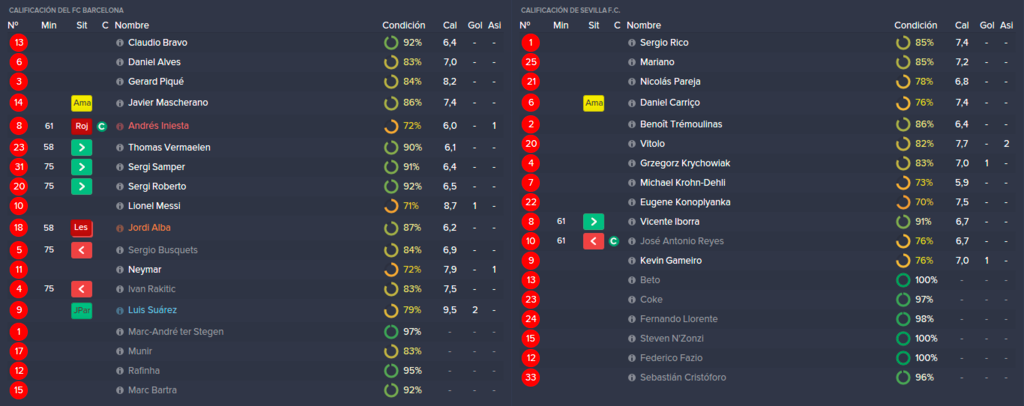Click Sergio Busquets' red substituted-off arrow icon
The height and width of the screenshot is (406, 1024).
click(82, 251)
